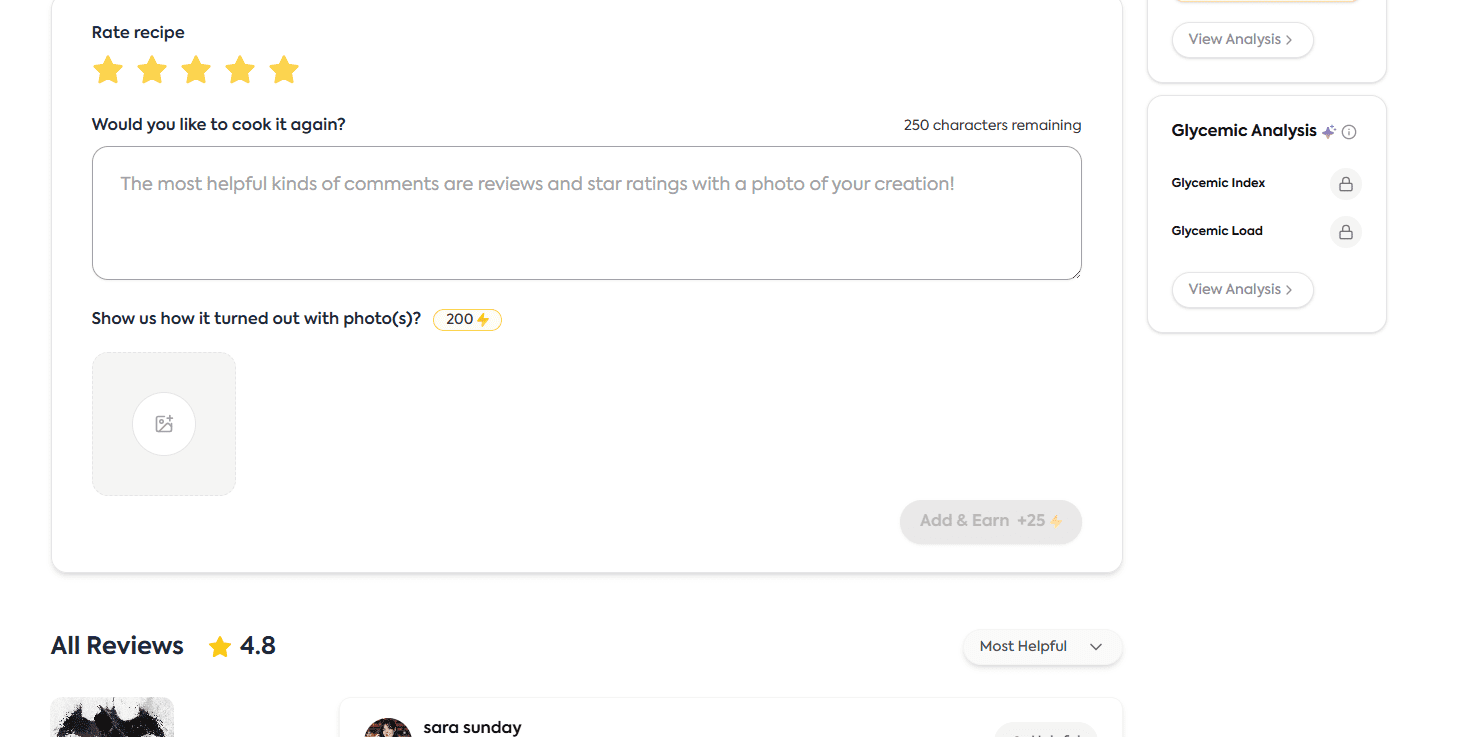The height and width of the screenshot is (737, 1463).
Task: Click the Glycemic Index lock icon
Action: coord(1346,184)
